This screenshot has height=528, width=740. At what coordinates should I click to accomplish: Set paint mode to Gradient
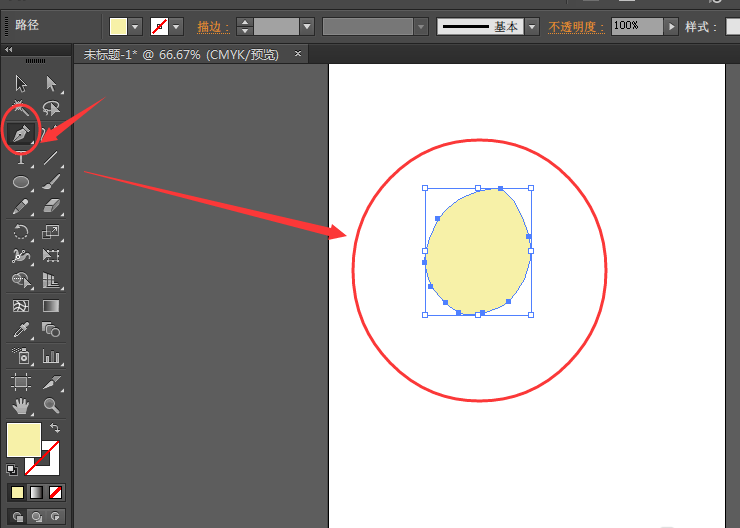36,493
